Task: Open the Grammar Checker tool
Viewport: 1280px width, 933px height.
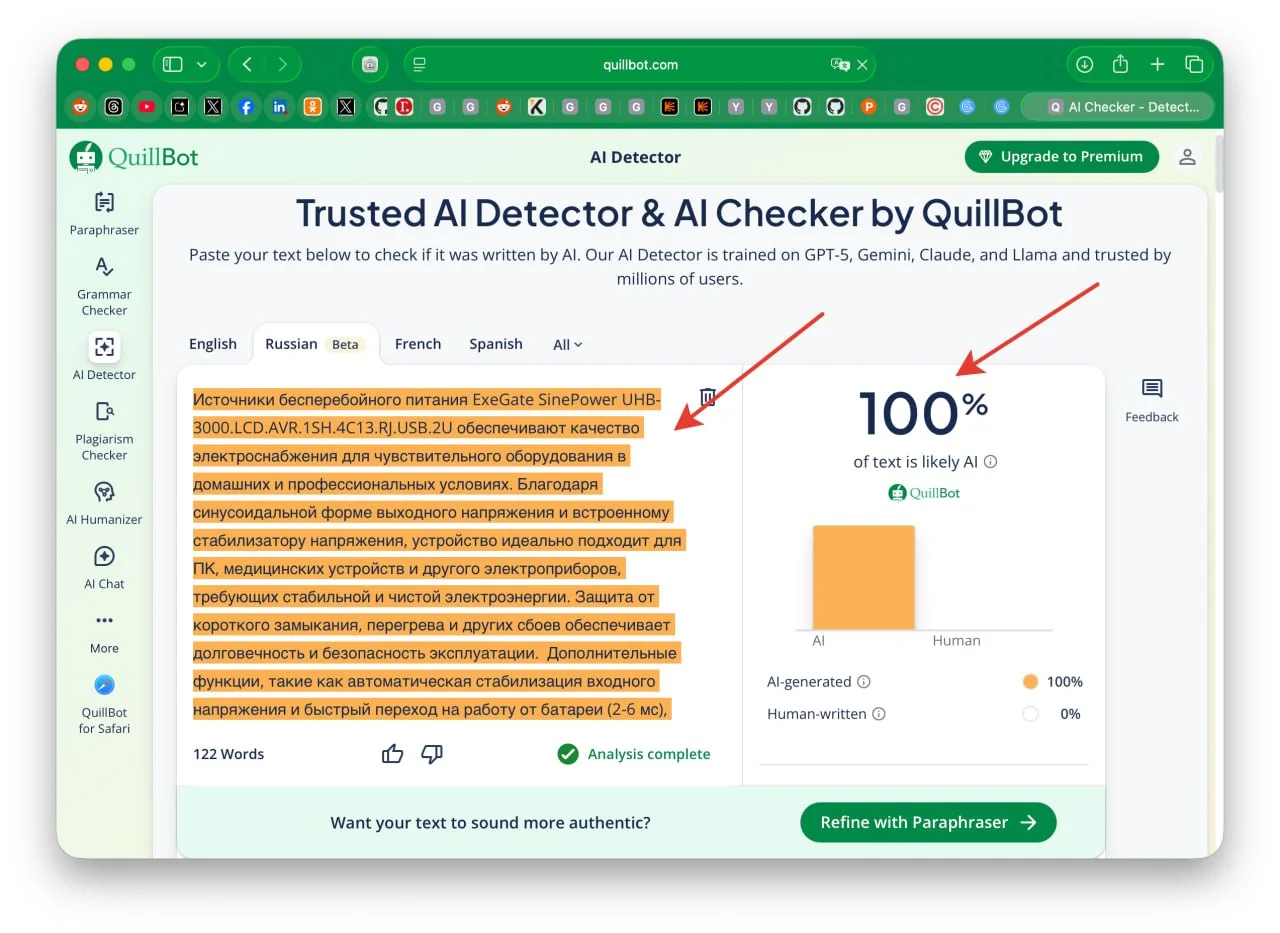Action: point(104,268)
